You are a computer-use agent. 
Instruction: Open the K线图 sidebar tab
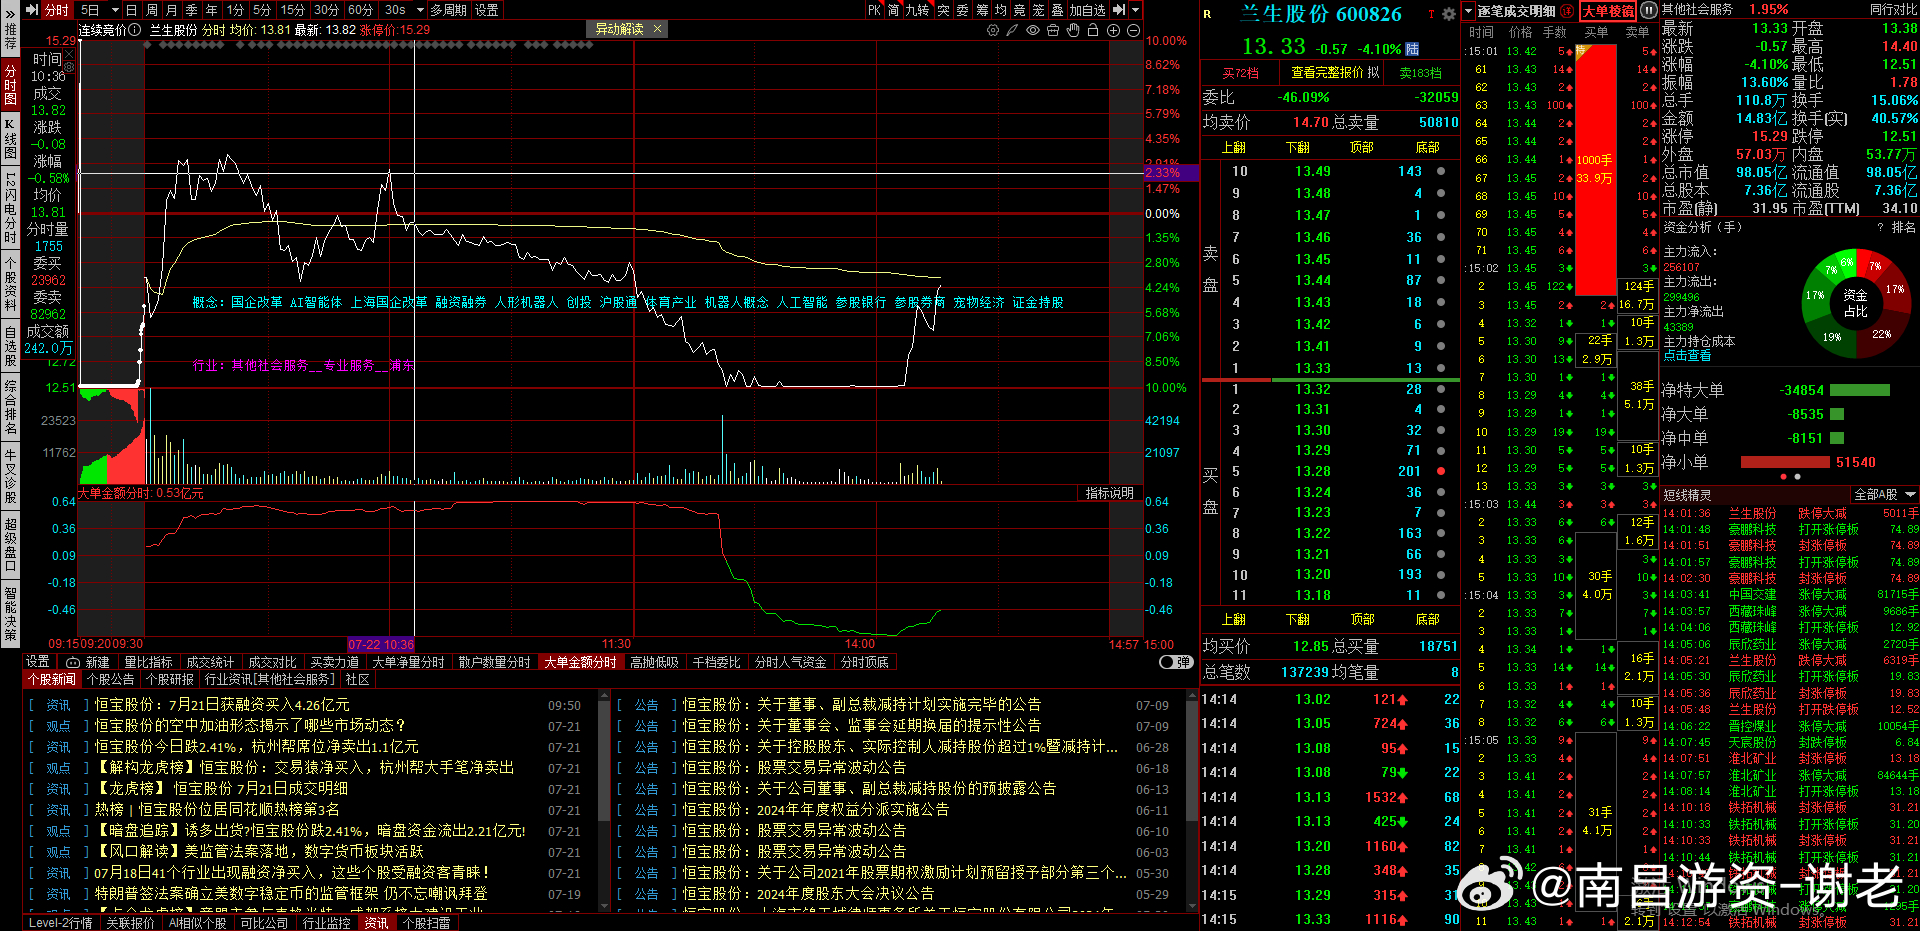pos(10,139)
